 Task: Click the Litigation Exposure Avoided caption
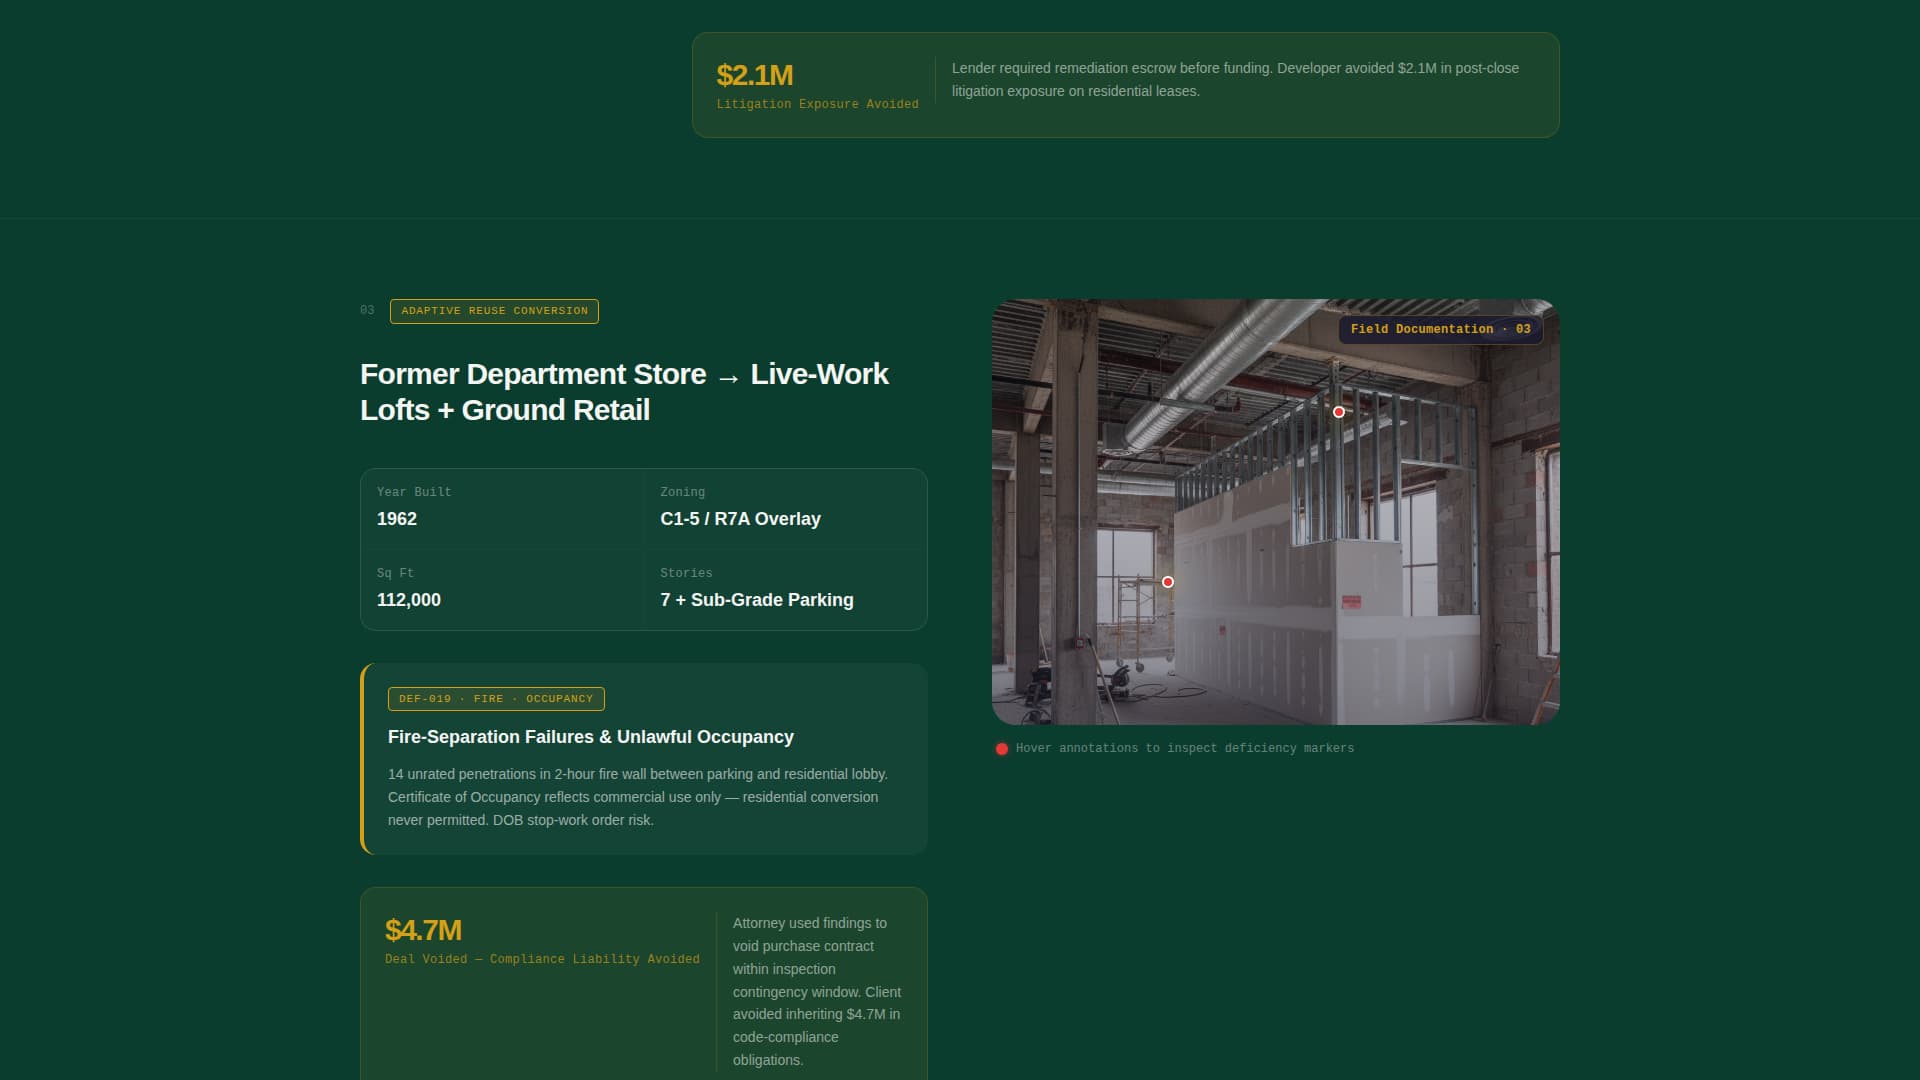point(817,104)
